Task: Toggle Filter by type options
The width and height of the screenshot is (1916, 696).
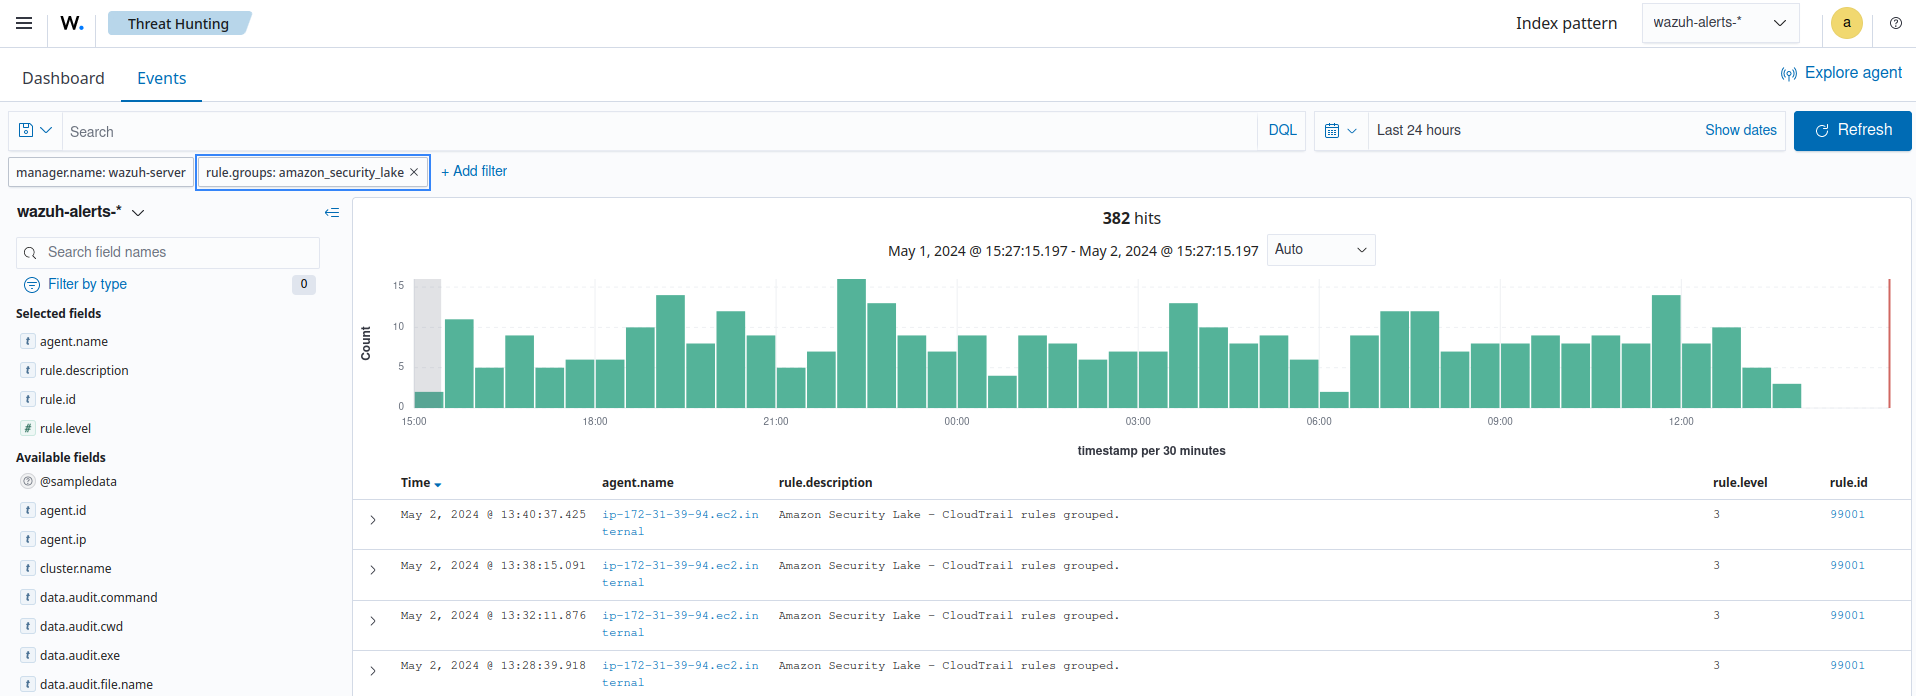Action: click(87, 284)
